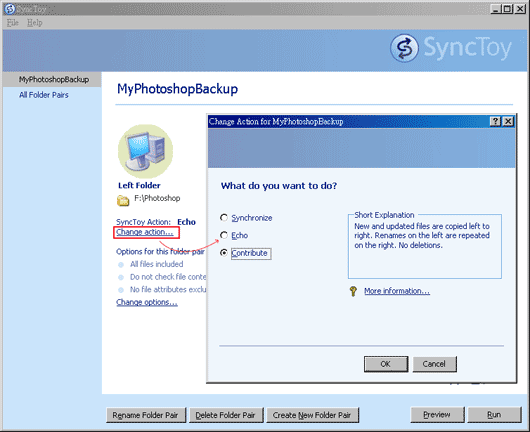This screenshot has height=432, width=530.
Task: Confirm the dialog with OK
Action: tap(386, 364)
